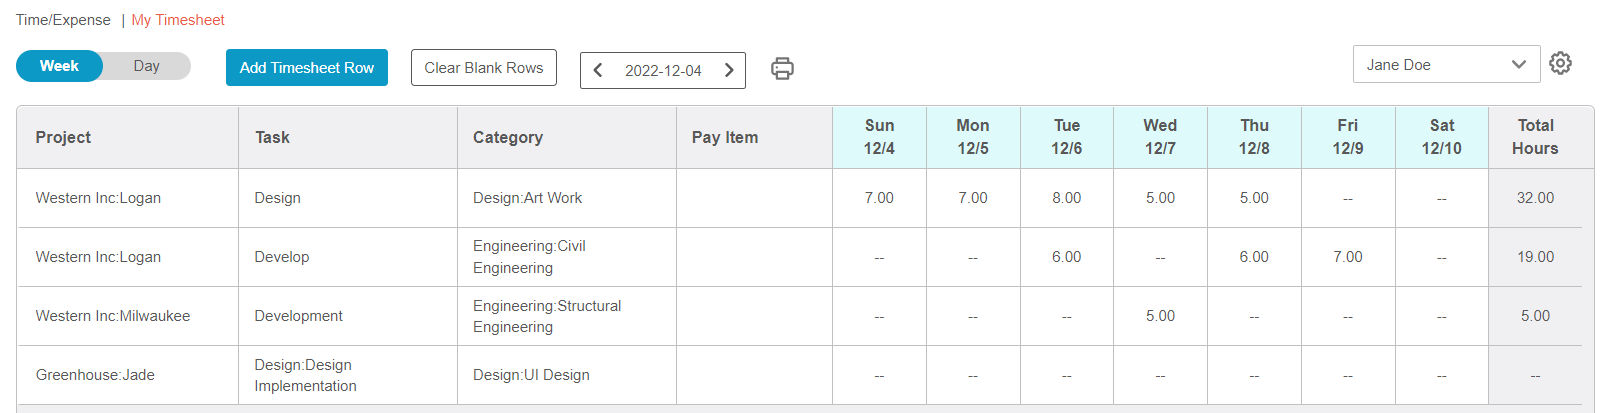Select the Tue 12/6 column header
Screen dimensions: 1608x413
pyautogui.click(x=1067, y=137)
